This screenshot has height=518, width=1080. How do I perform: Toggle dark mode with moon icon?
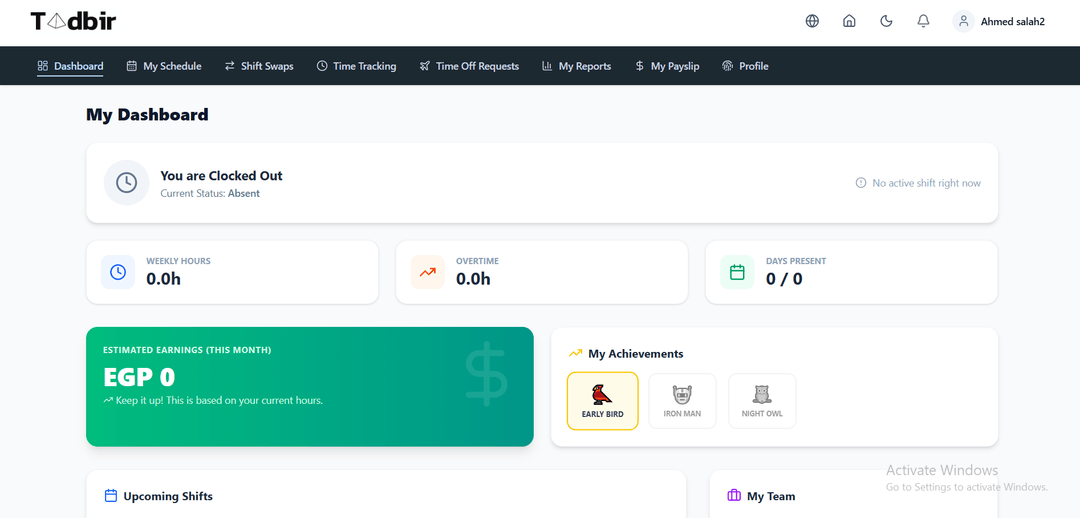tap(886, 21)
